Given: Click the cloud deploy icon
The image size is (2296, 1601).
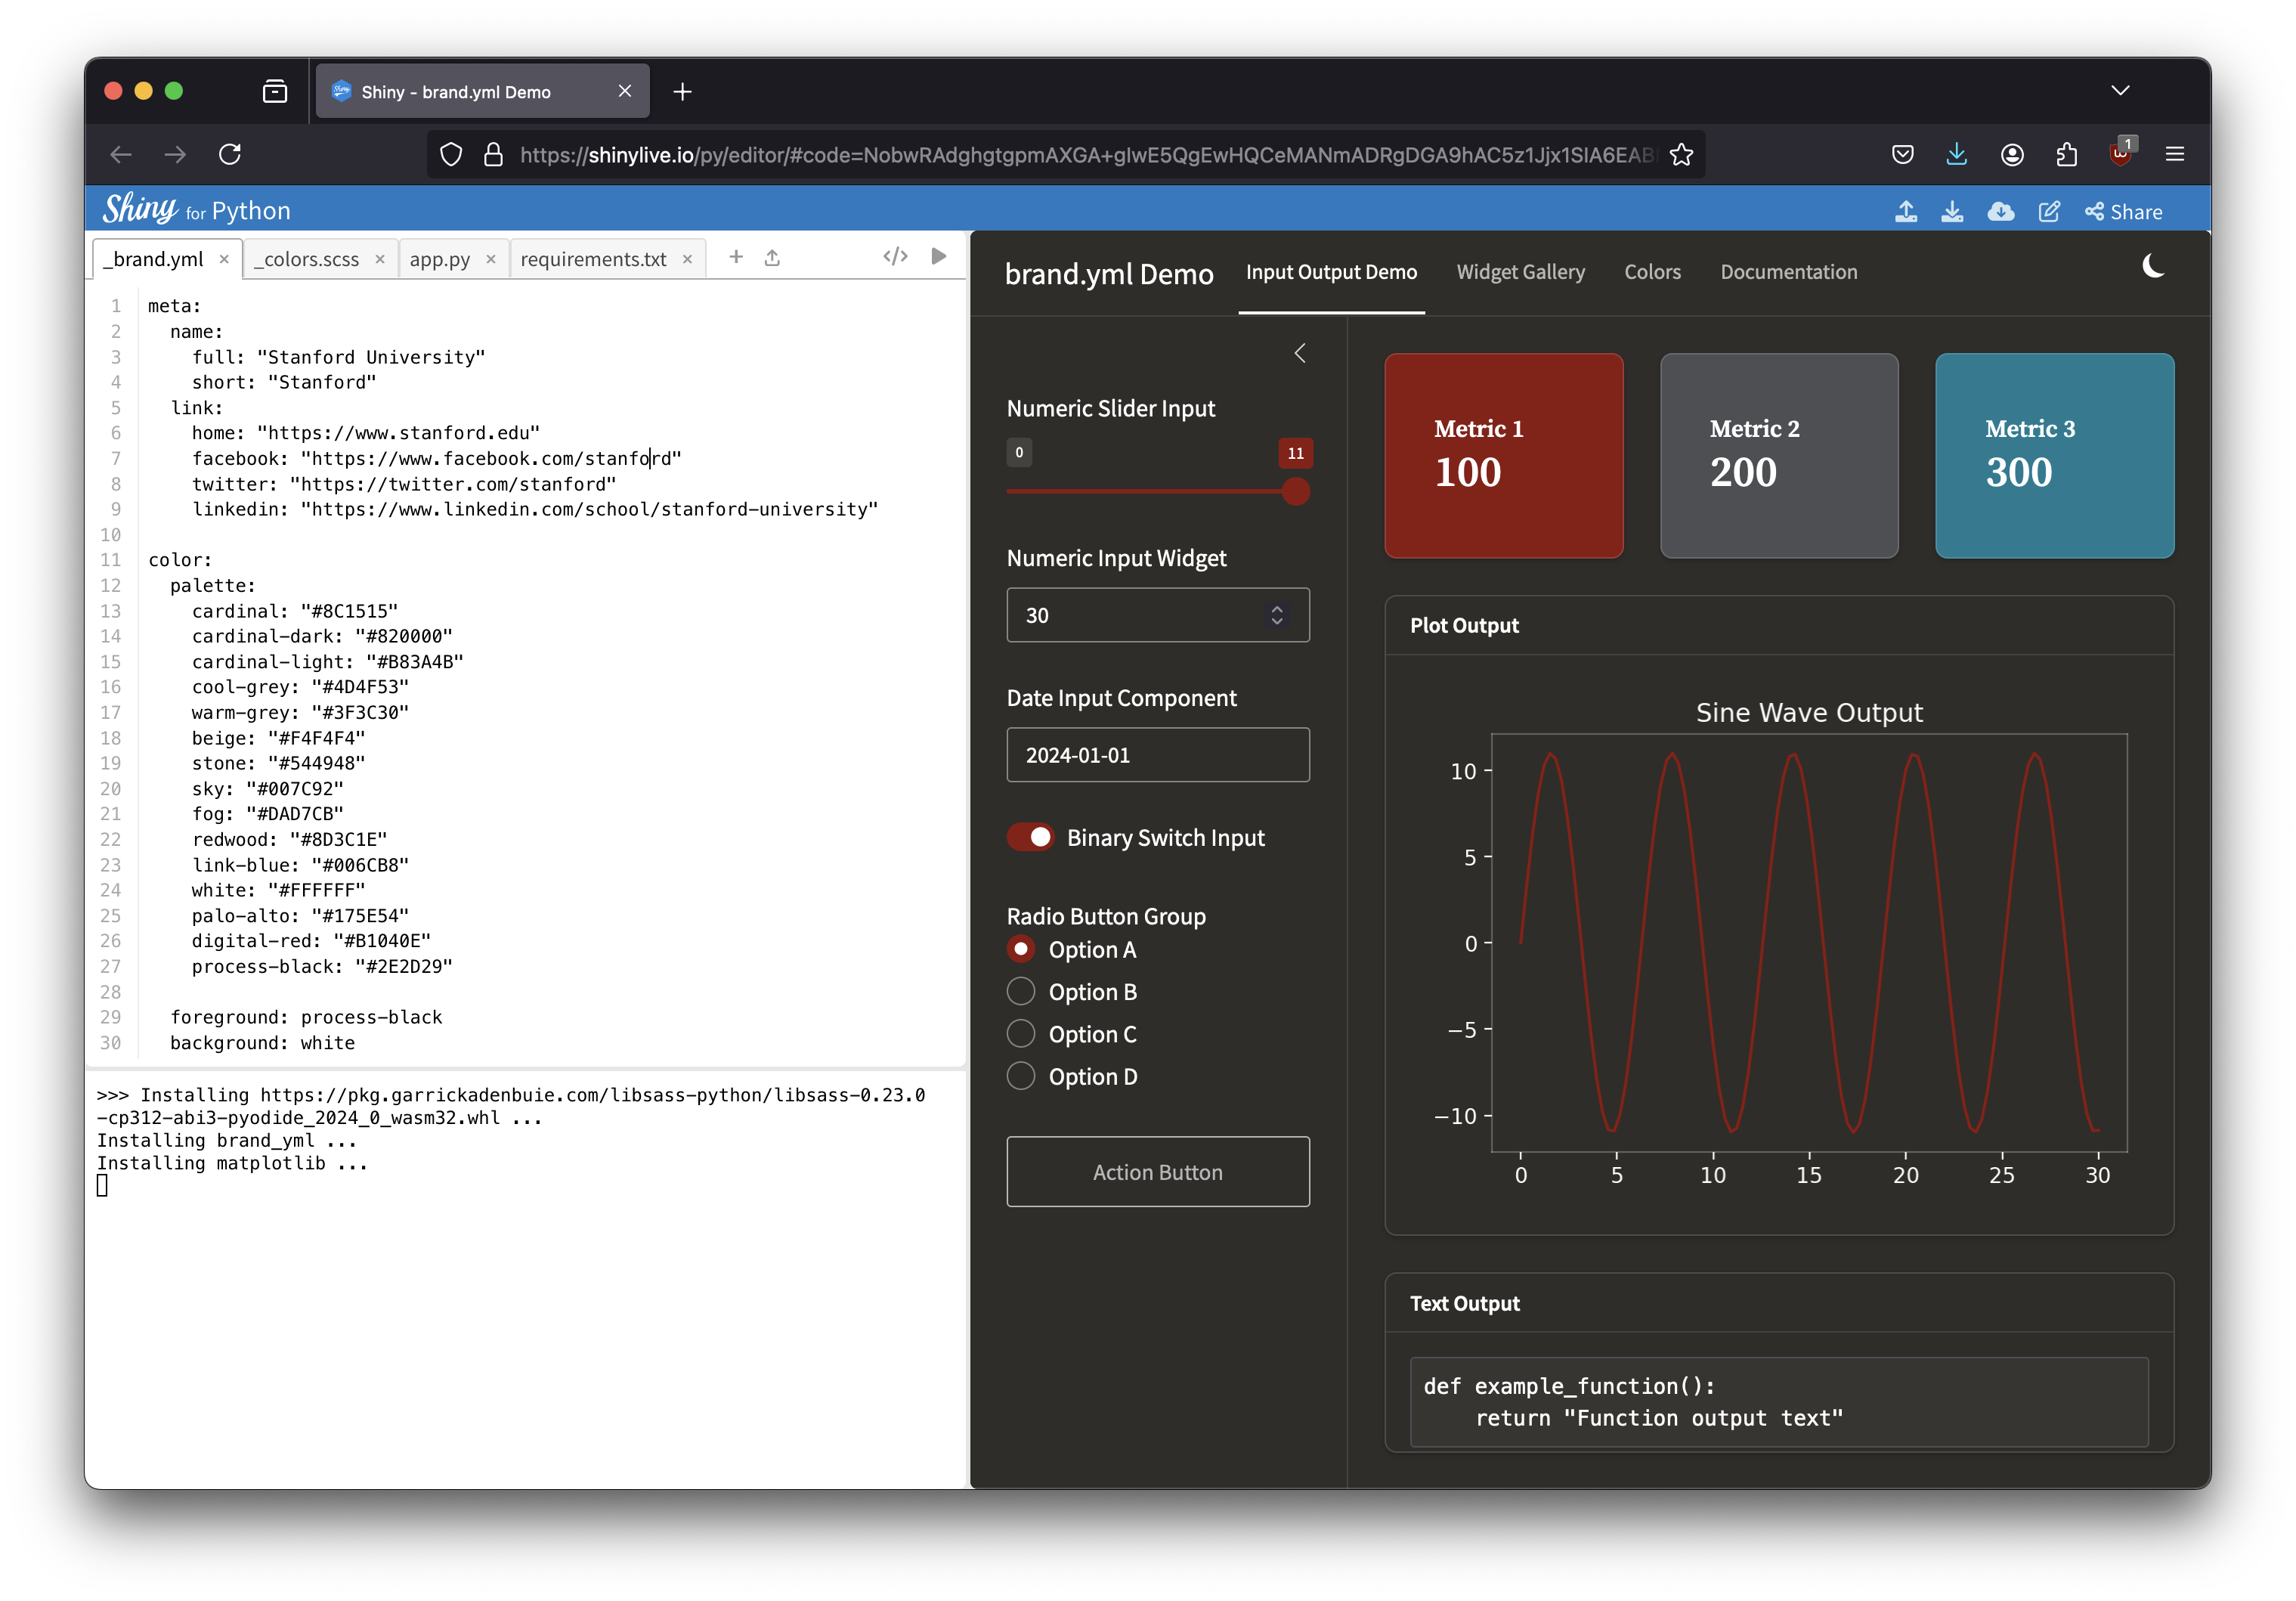Looking at the screenshot, I should (x=2001, y=211).
